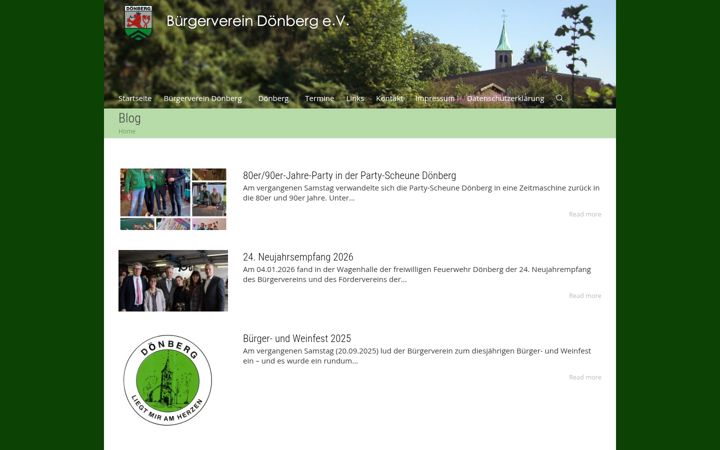Open the Dönberg liegt mir am Herzen logo thumbnail
The image size is (720, 450).
[x=168, y=380]
